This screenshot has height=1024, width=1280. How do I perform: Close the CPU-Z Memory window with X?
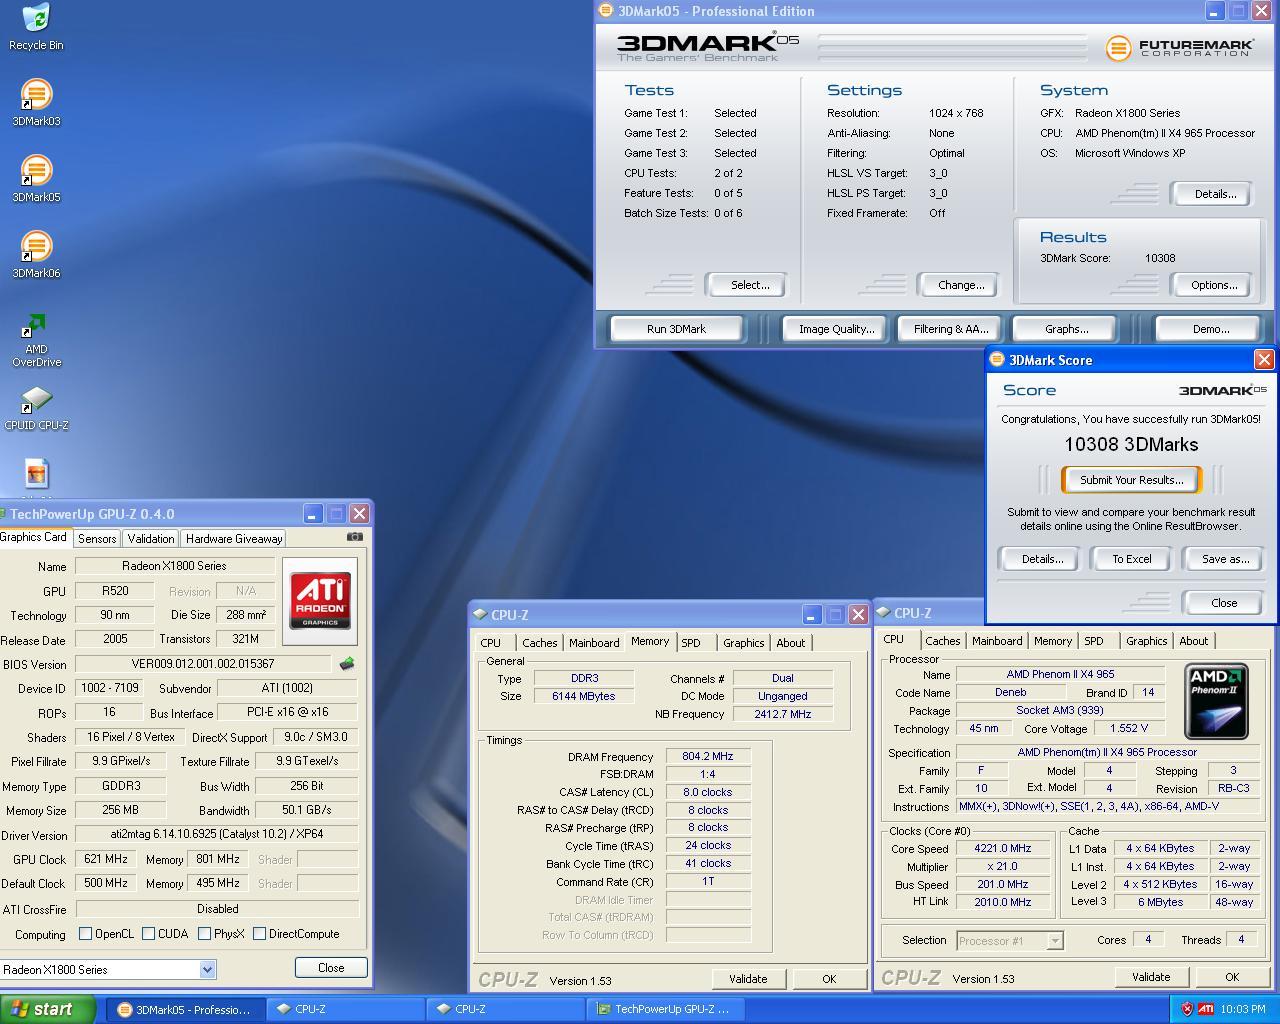coord(858,615)
